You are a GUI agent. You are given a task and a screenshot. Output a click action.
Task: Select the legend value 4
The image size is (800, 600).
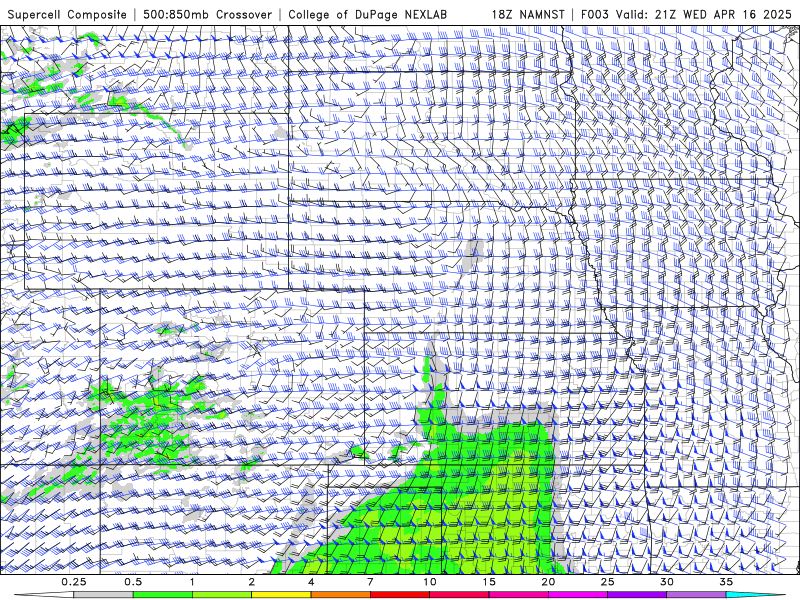311,582
